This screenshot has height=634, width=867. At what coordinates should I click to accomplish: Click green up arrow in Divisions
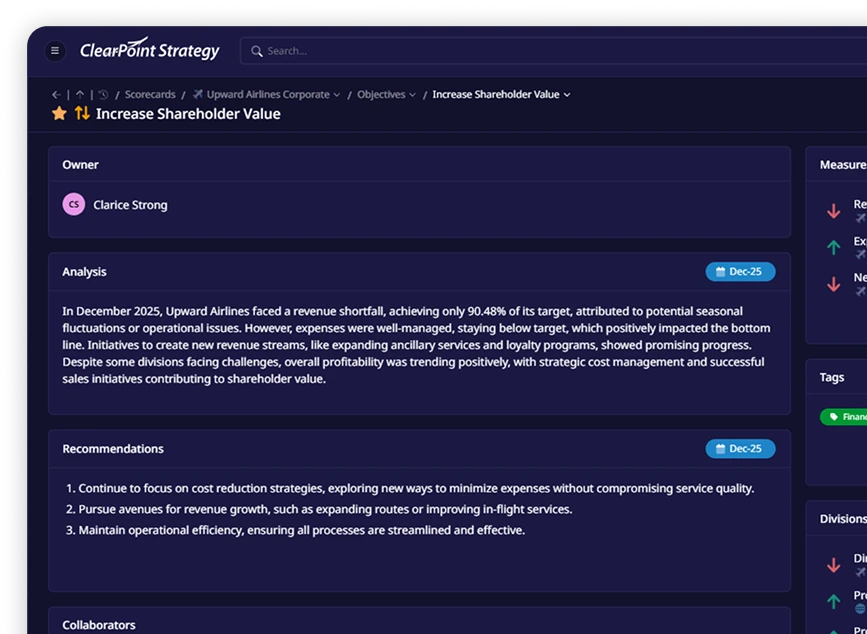tap(833, 601)
